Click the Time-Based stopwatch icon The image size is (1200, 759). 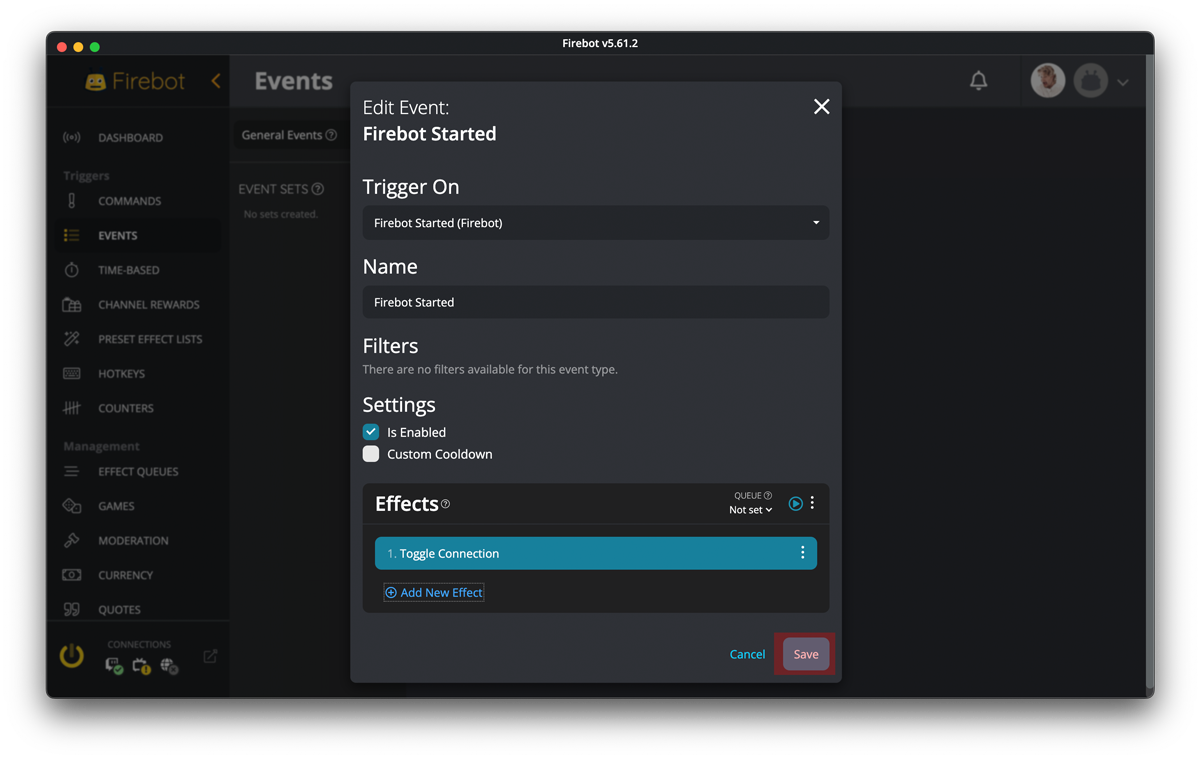pos(71,270)
